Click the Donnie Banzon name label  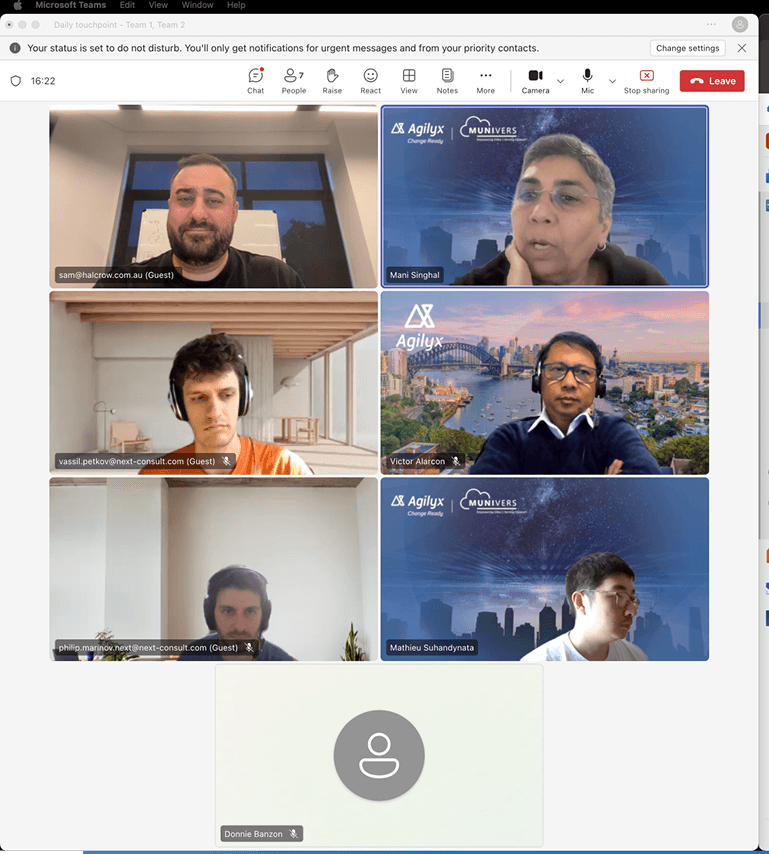(253, 834)
